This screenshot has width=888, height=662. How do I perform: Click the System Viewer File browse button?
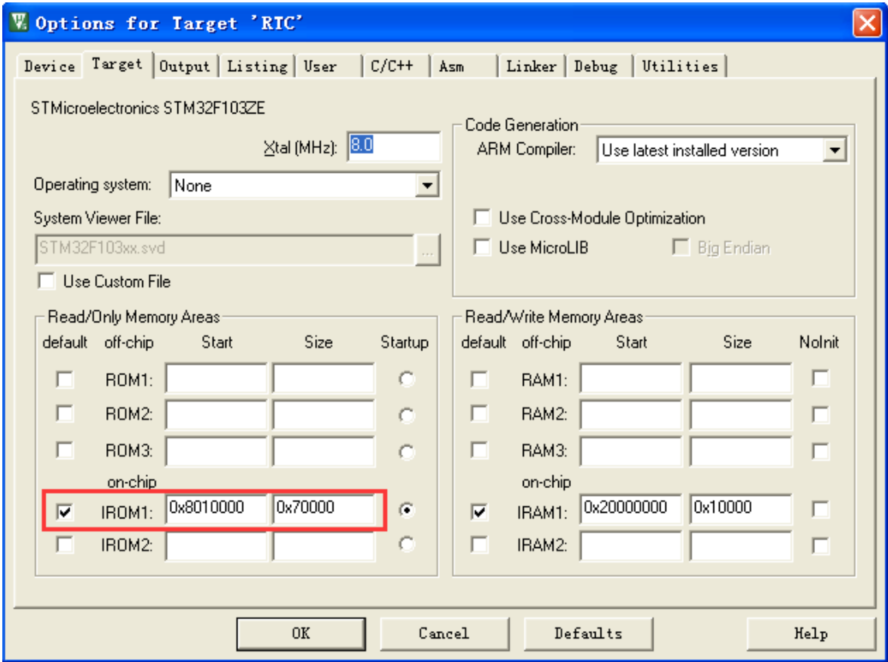click(x=428, y=250)
